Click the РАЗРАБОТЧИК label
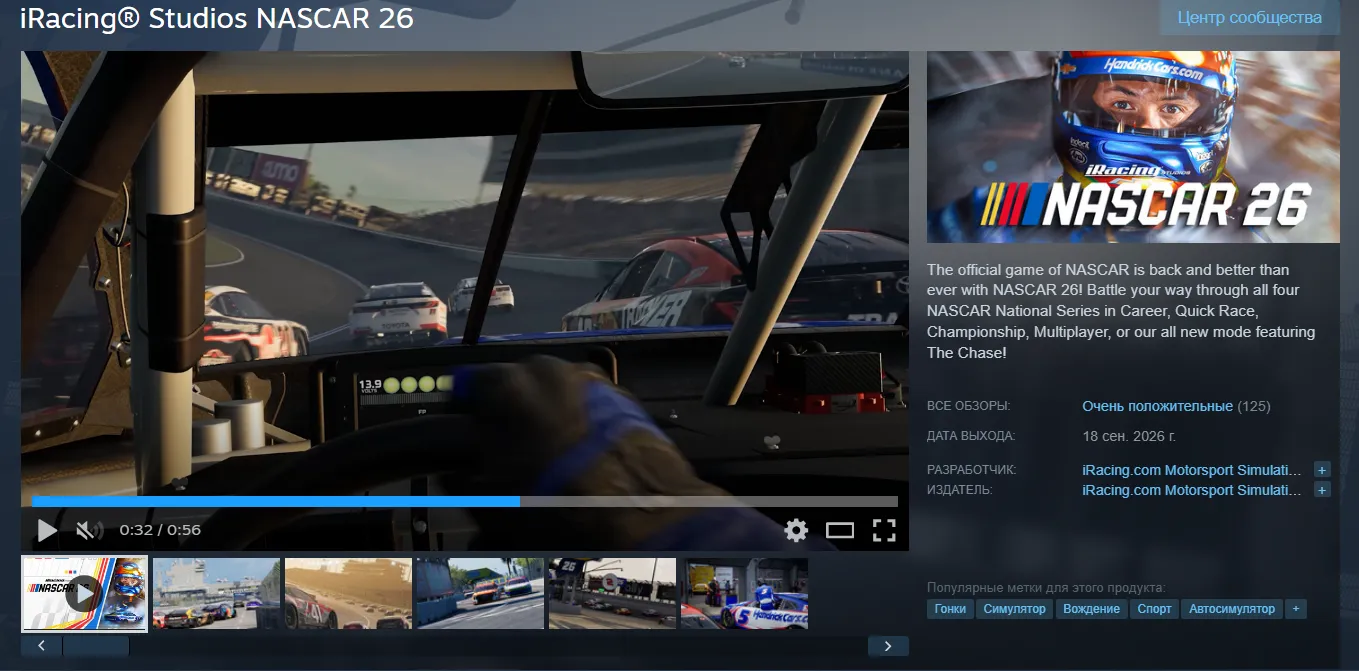Screen dimensions: 1359x671 tap(972, 470)
